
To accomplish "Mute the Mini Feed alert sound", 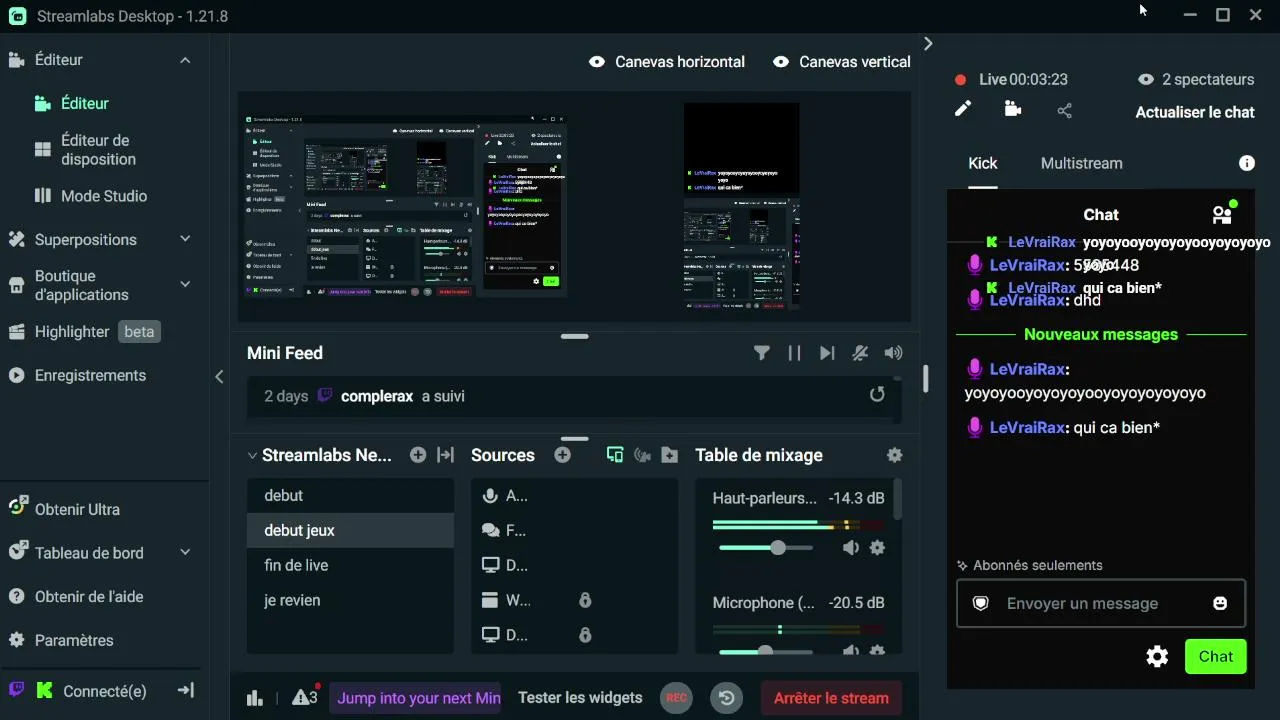I will pyautogui.click(x=893, y=353).
